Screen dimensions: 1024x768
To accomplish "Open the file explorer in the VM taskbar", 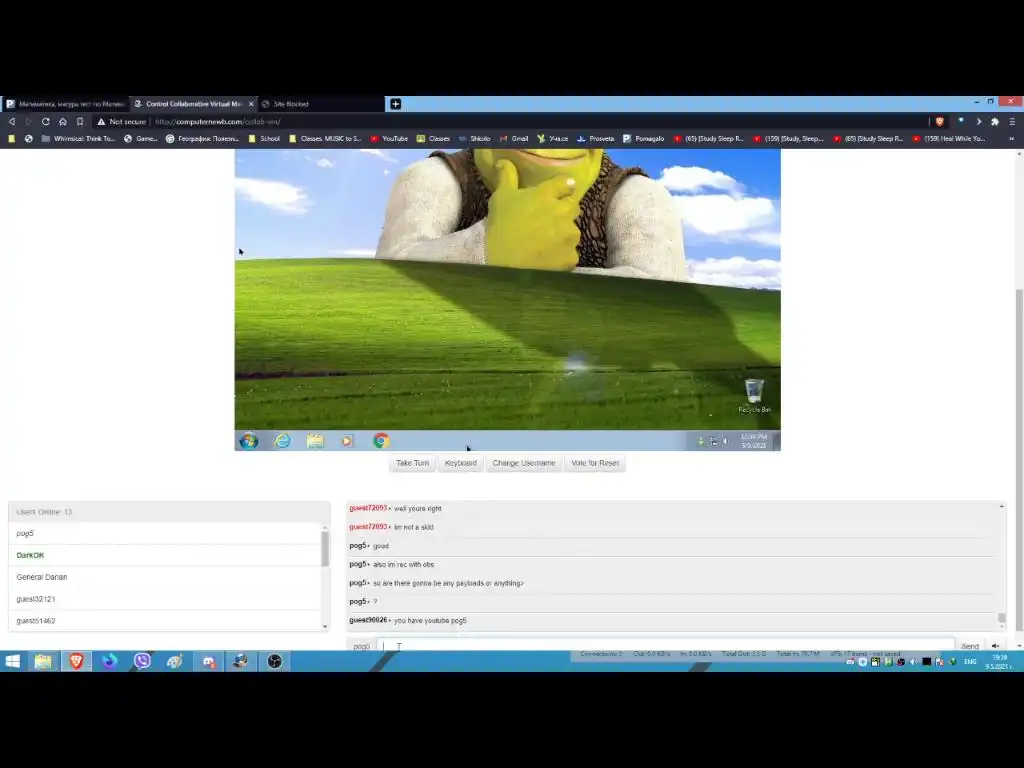I will click(315, 441).
